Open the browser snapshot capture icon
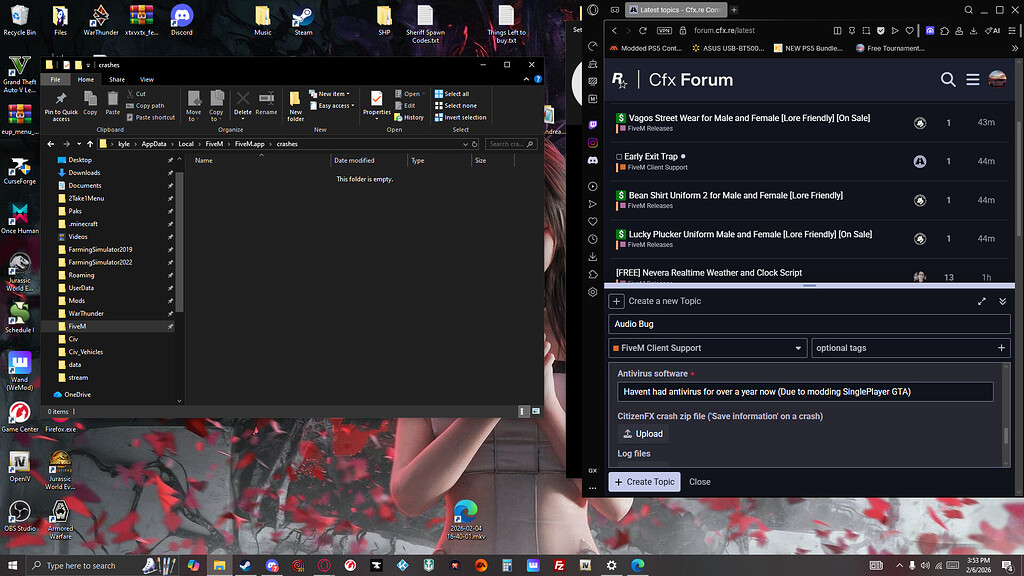The image size is (1024, 576). [866, 31]
